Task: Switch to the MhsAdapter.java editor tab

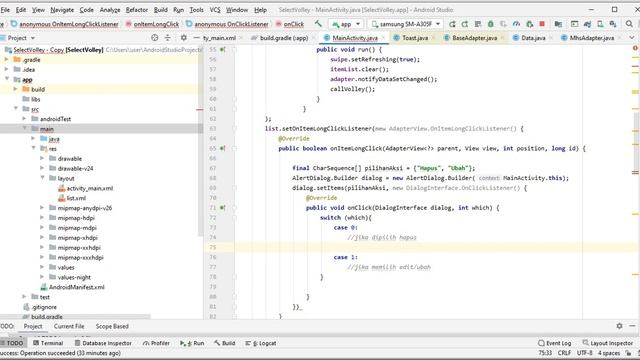Action: (x=591, y=38)
